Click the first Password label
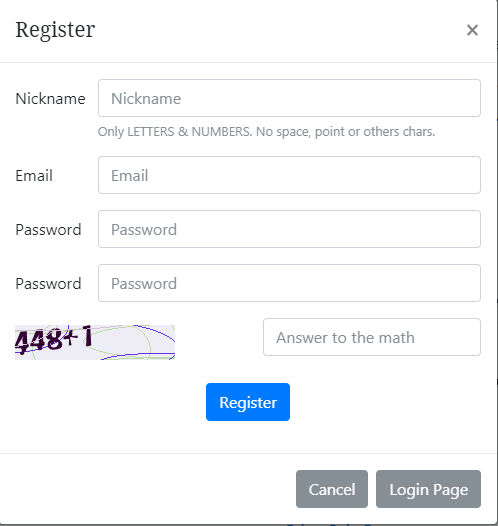The image size is (498, 526). pyautogui.click(x=48, y=230)
